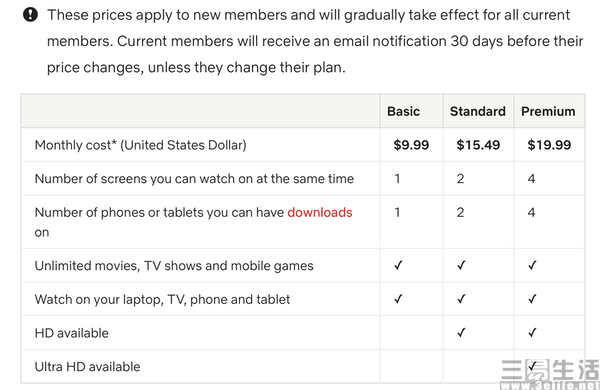Select the Basic column header

[x=403, y=111]
